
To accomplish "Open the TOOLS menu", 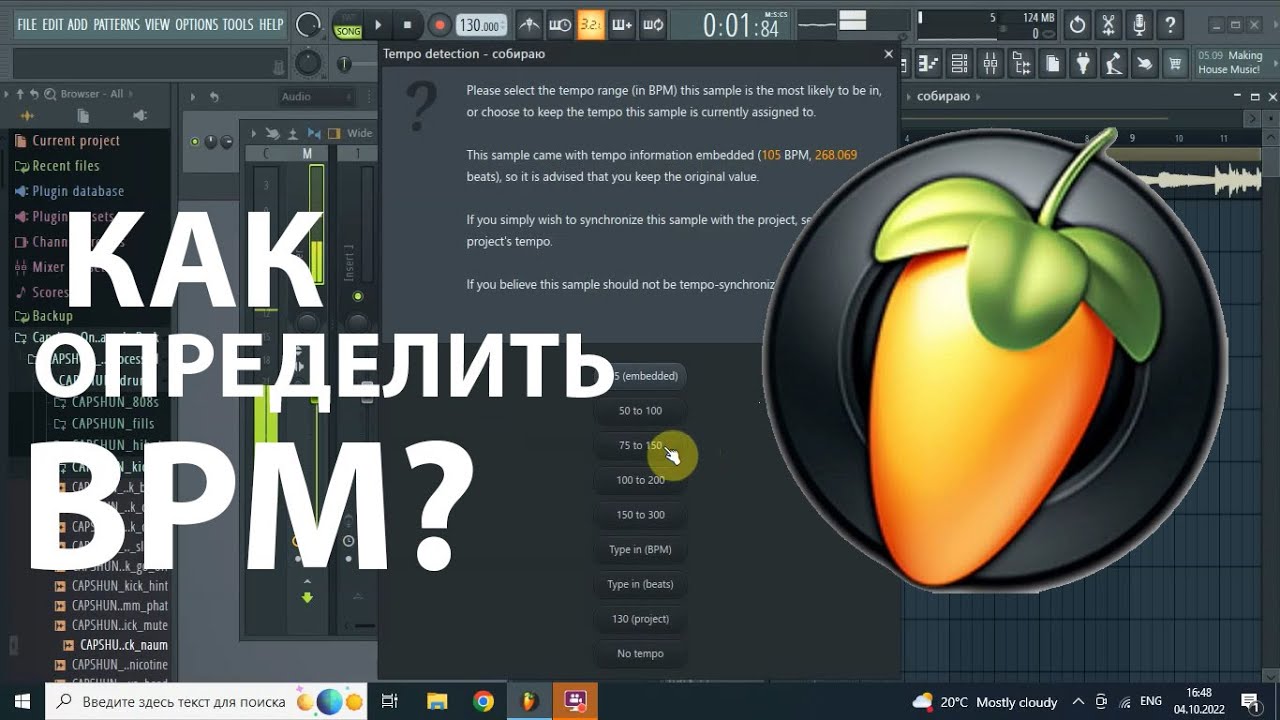I will (x=238, y=24).
